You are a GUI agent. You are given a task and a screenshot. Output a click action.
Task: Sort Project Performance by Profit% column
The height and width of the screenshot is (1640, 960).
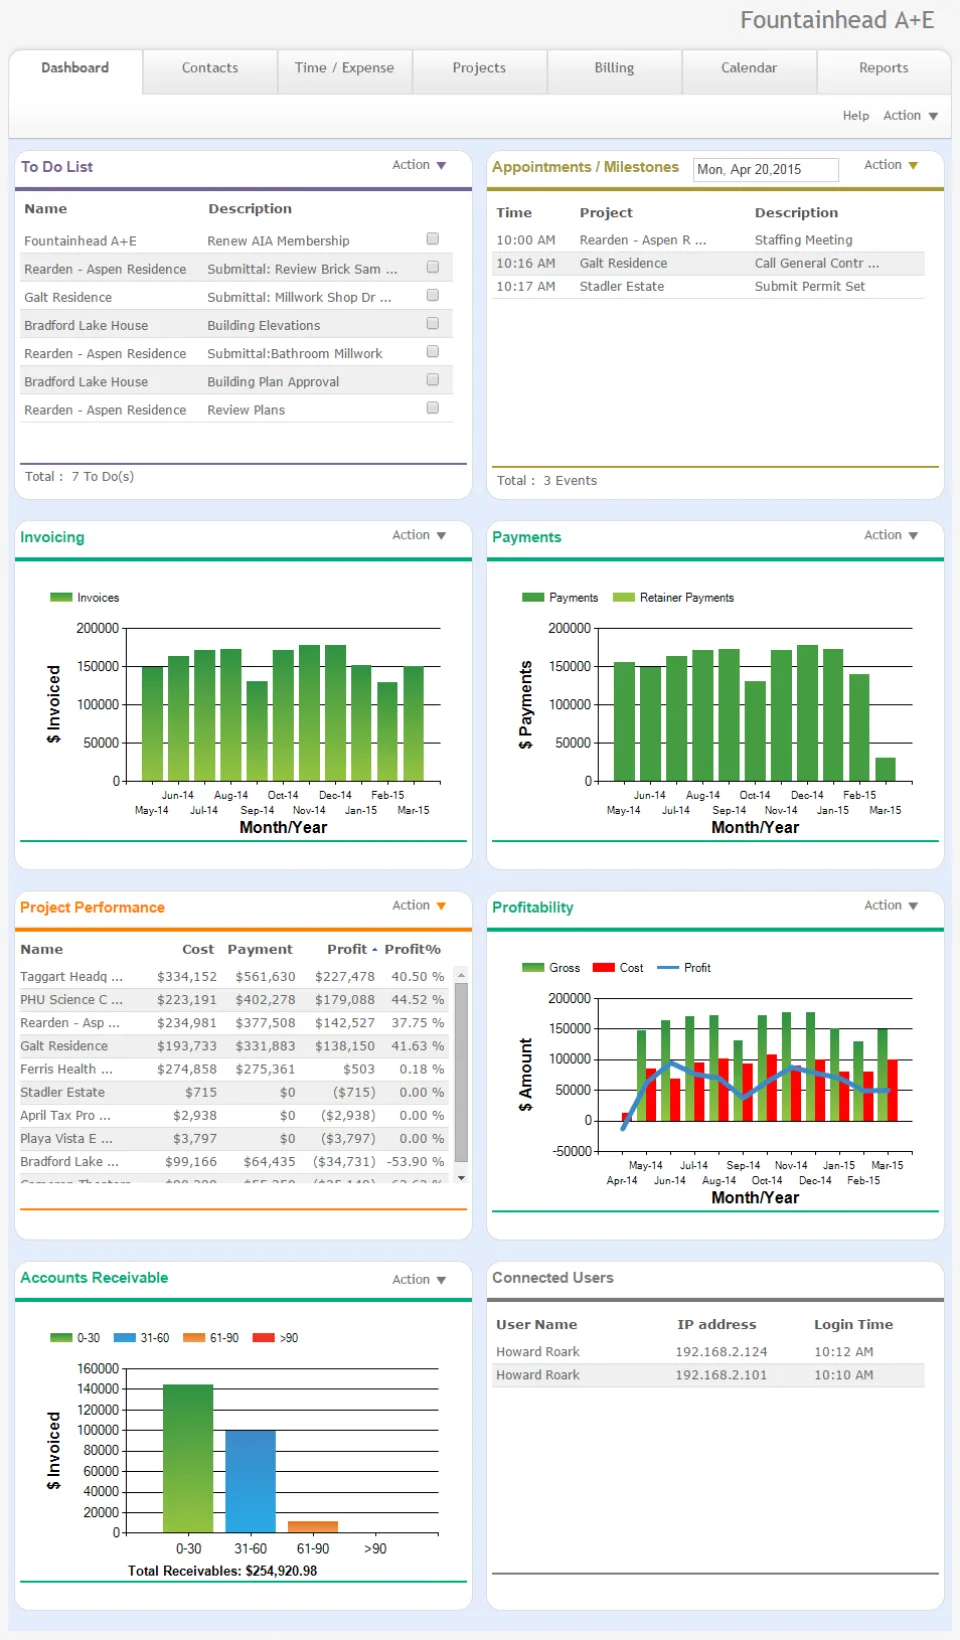pos(412,949)
